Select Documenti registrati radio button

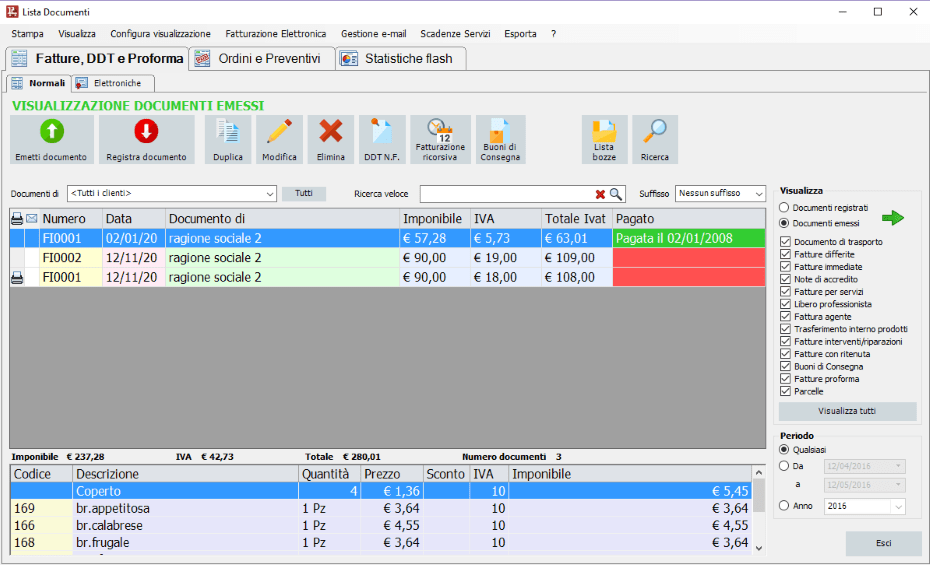[x=784, y=208]
